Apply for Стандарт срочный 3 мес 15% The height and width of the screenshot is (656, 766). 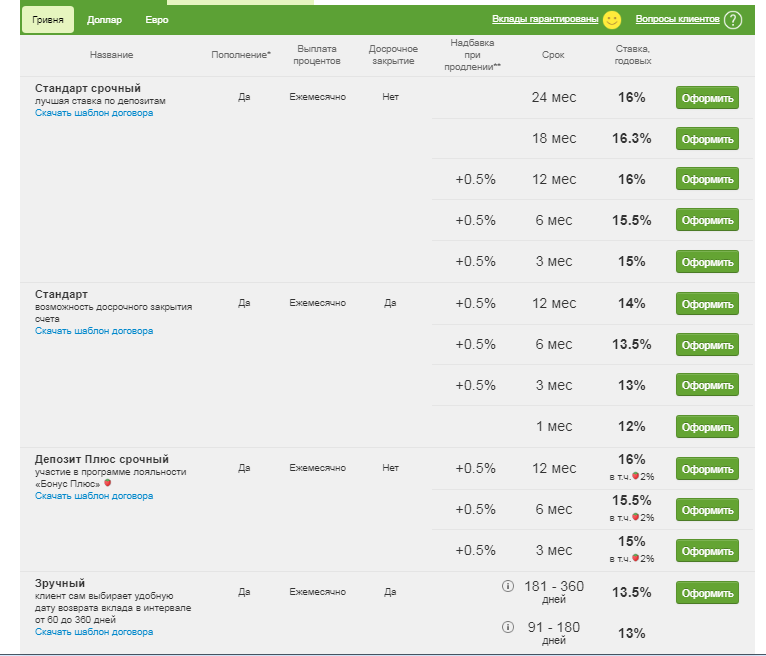point(707,262)
